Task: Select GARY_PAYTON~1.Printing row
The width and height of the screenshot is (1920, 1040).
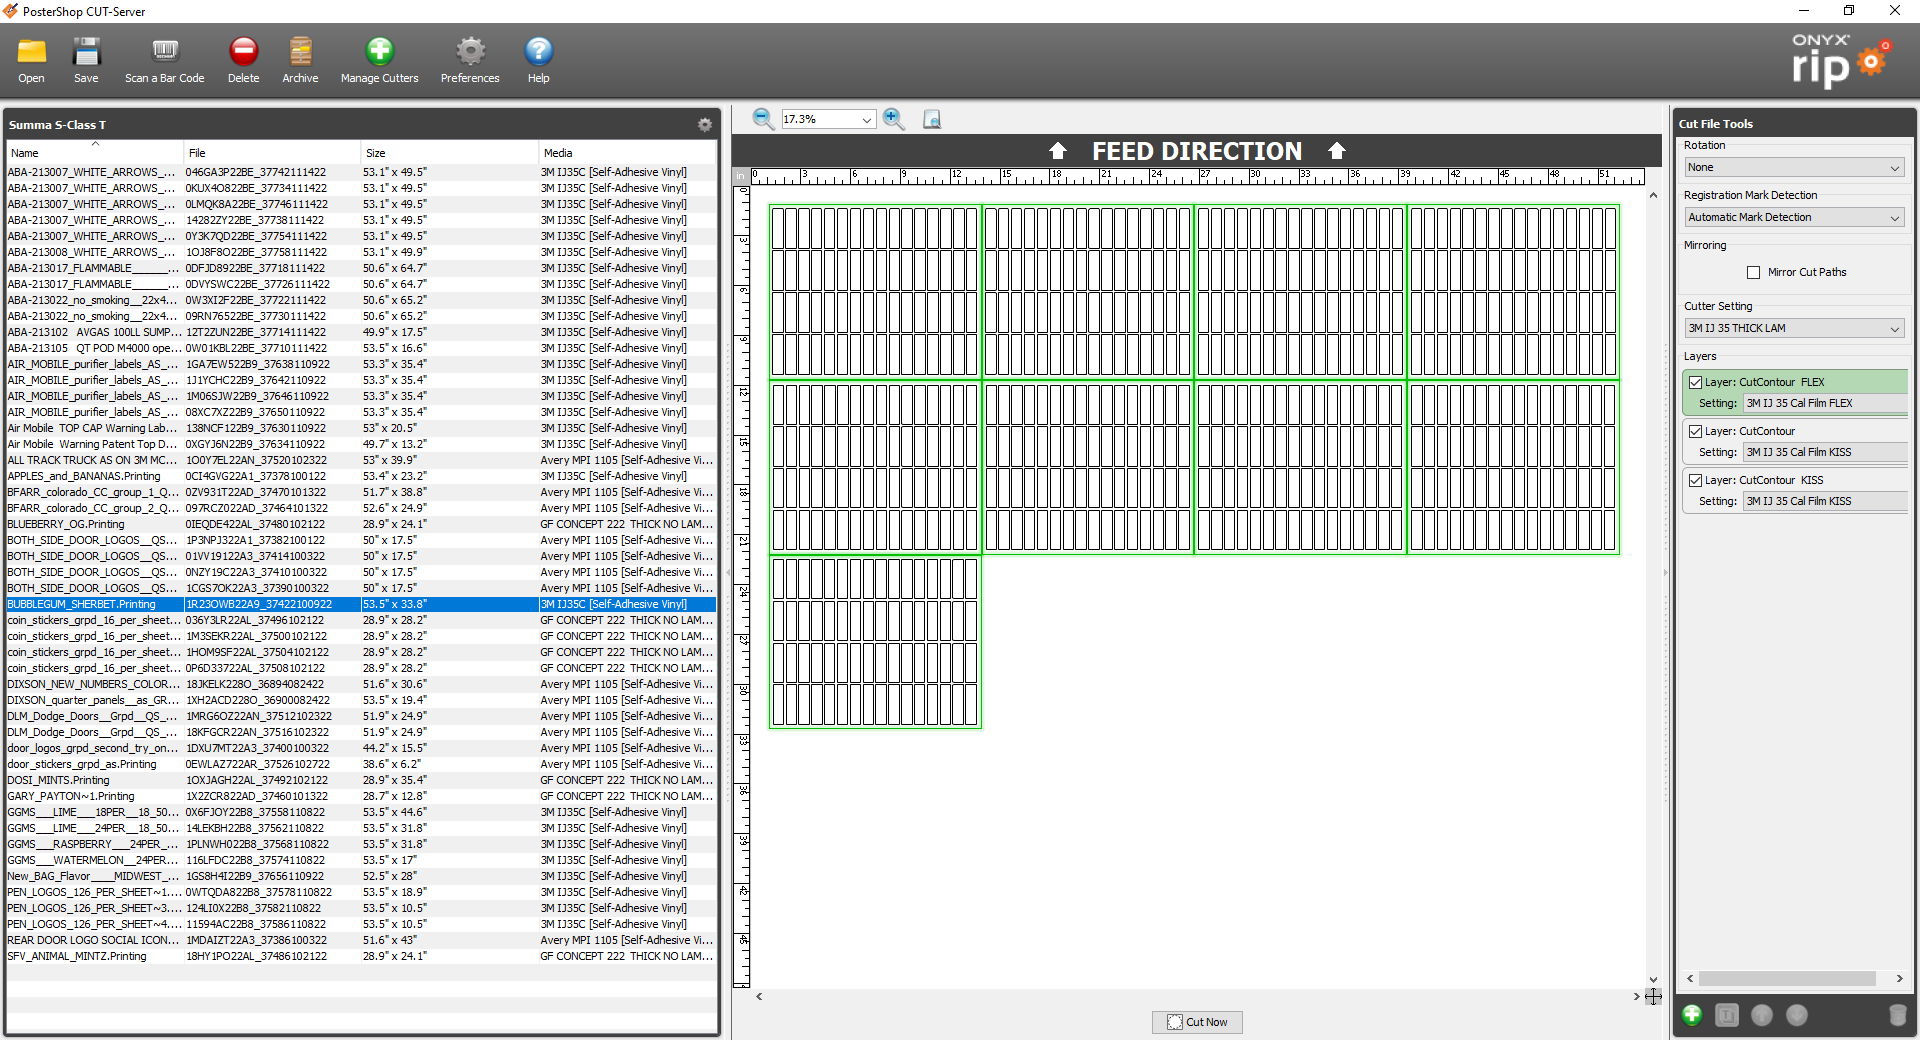Action: pyautogui.click(x=361, y=796)
